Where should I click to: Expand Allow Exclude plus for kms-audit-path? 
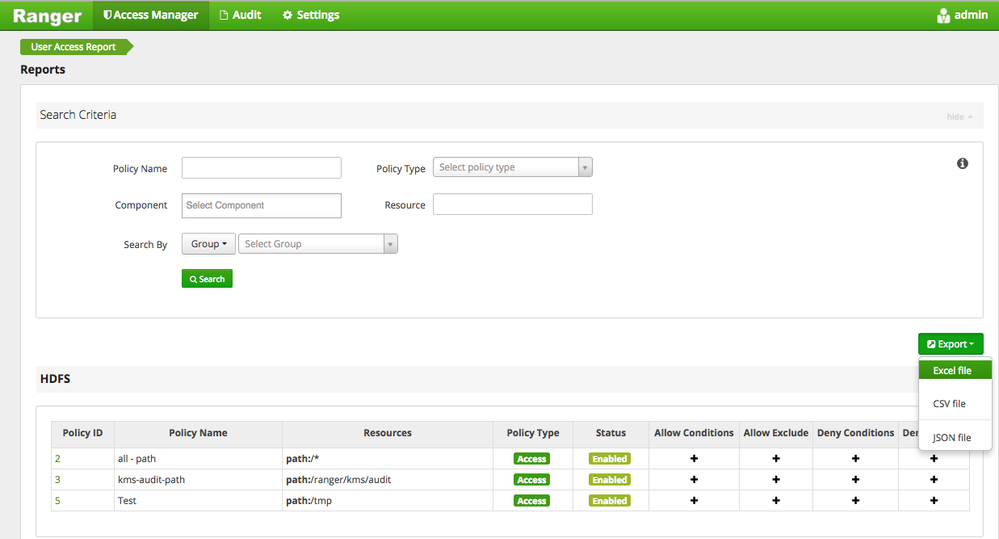[775, 479]
